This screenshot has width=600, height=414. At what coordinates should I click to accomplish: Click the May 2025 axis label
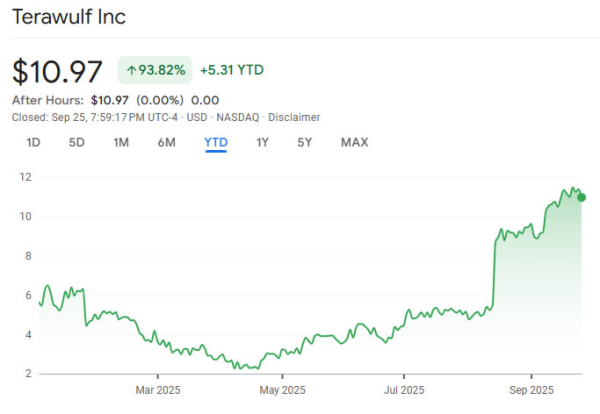pos(283,390)
